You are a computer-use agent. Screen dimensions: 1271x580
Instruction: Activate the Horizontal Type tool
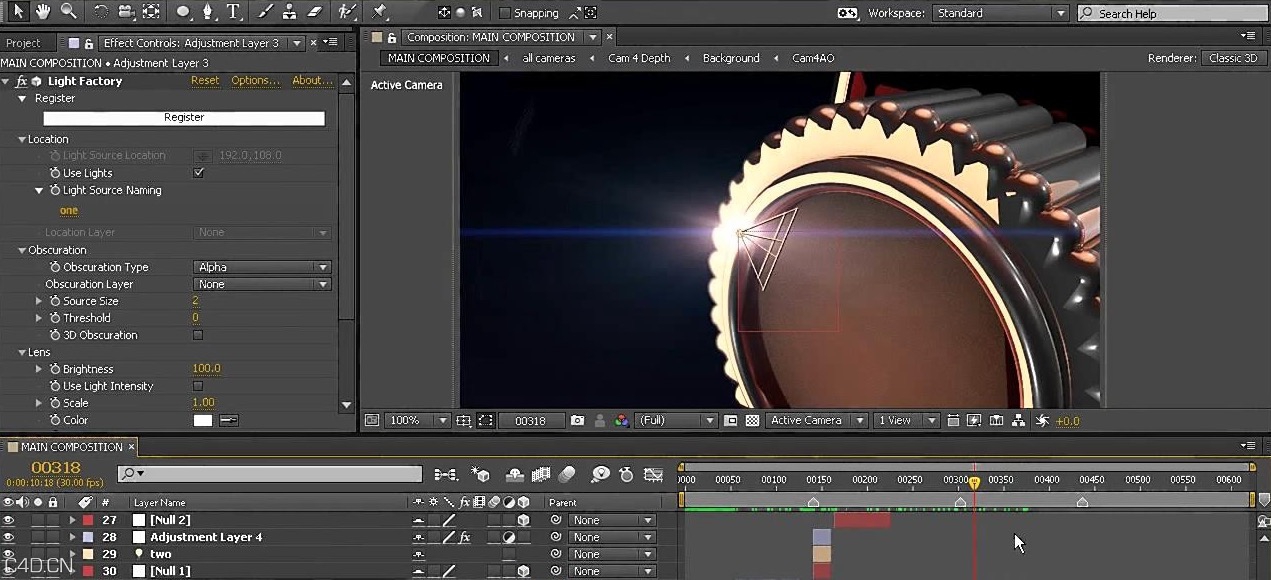231,12
